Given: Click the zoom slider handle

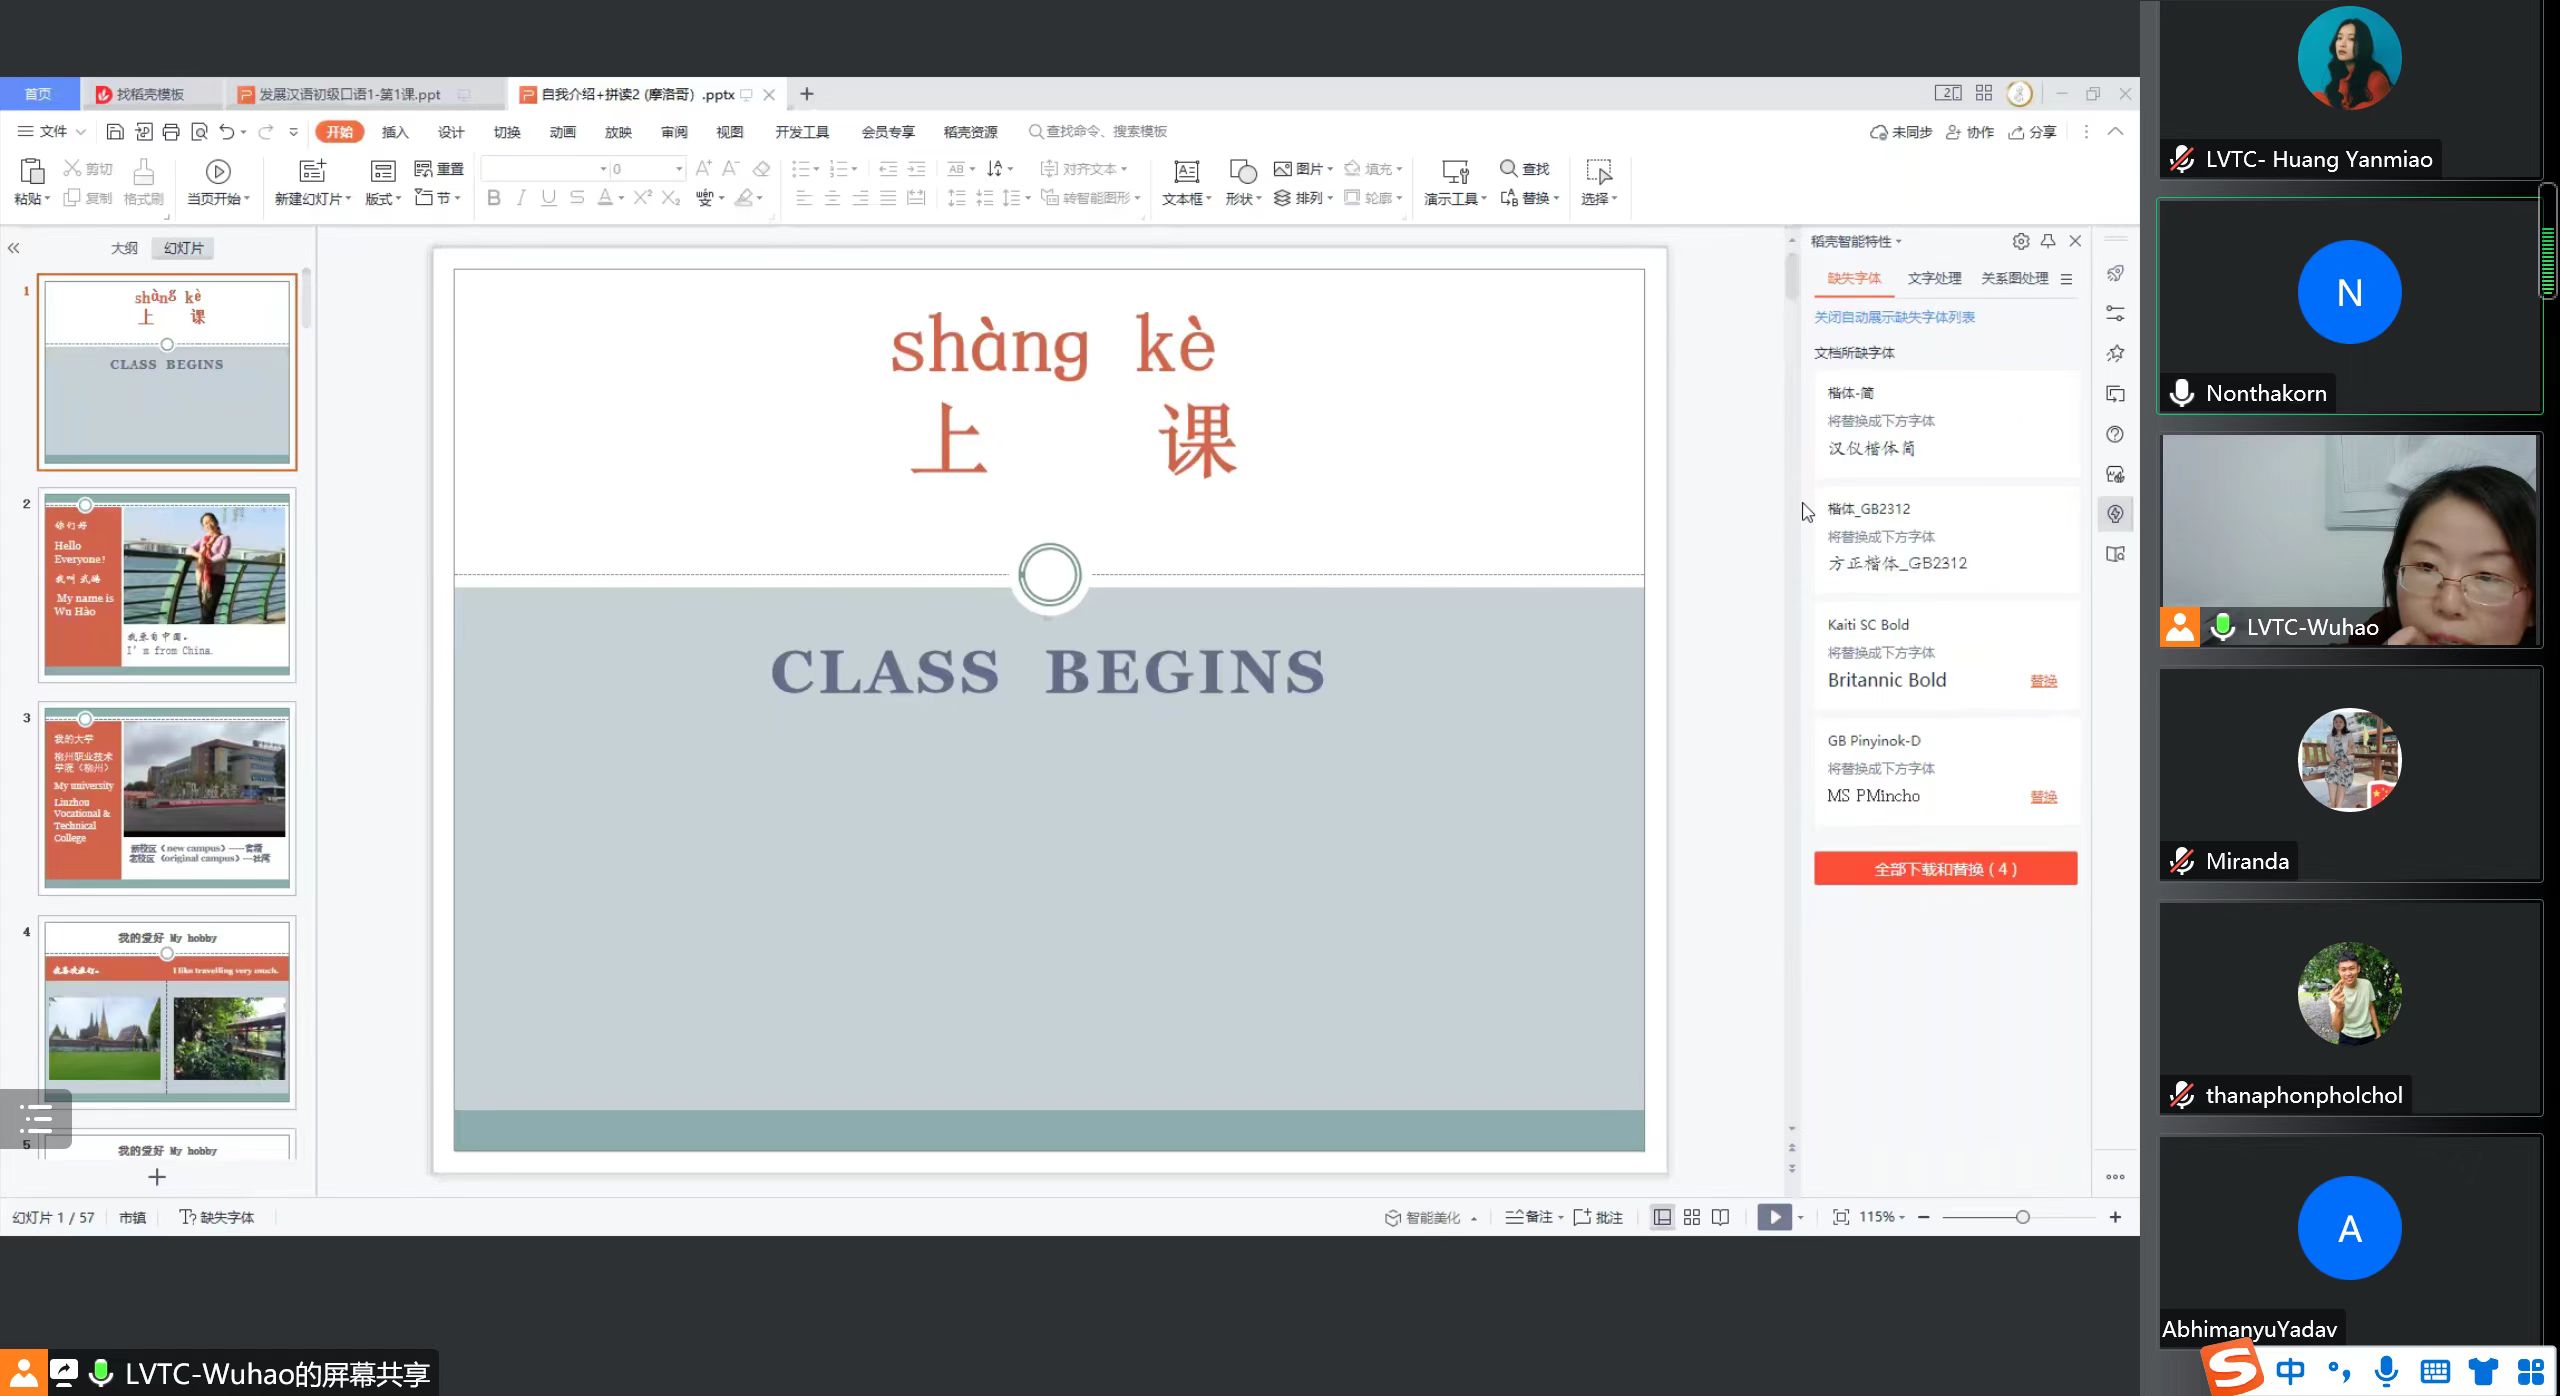Looking at the screenshot, I should click(x=2022, y=1217).
